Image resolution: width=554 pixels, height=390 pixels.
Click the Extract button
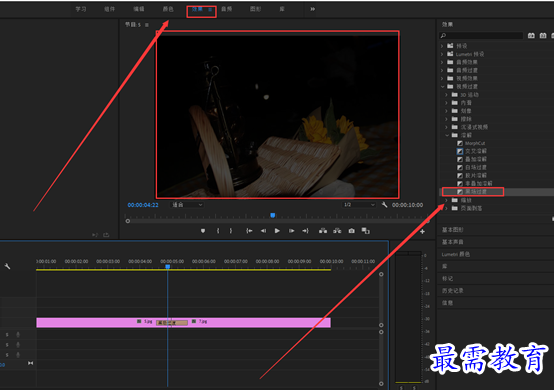pos(337,231)
